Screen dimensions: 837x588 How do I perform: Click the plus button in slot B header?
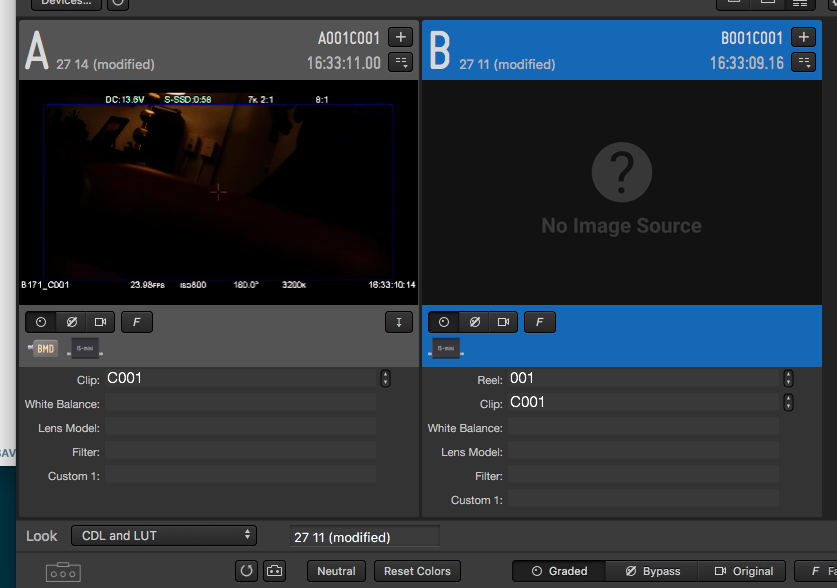click(803, 37)
